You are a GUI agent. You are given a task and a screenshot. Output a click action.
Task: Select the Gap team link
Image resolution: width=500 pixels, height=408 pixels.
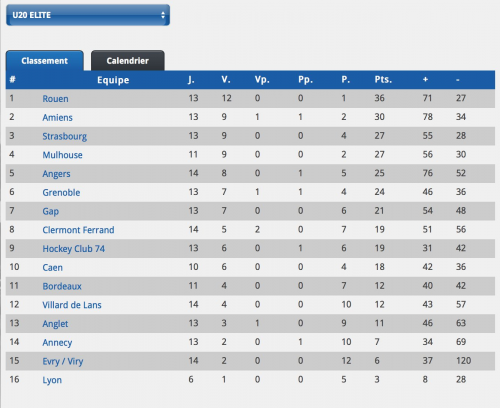(51, 211)
